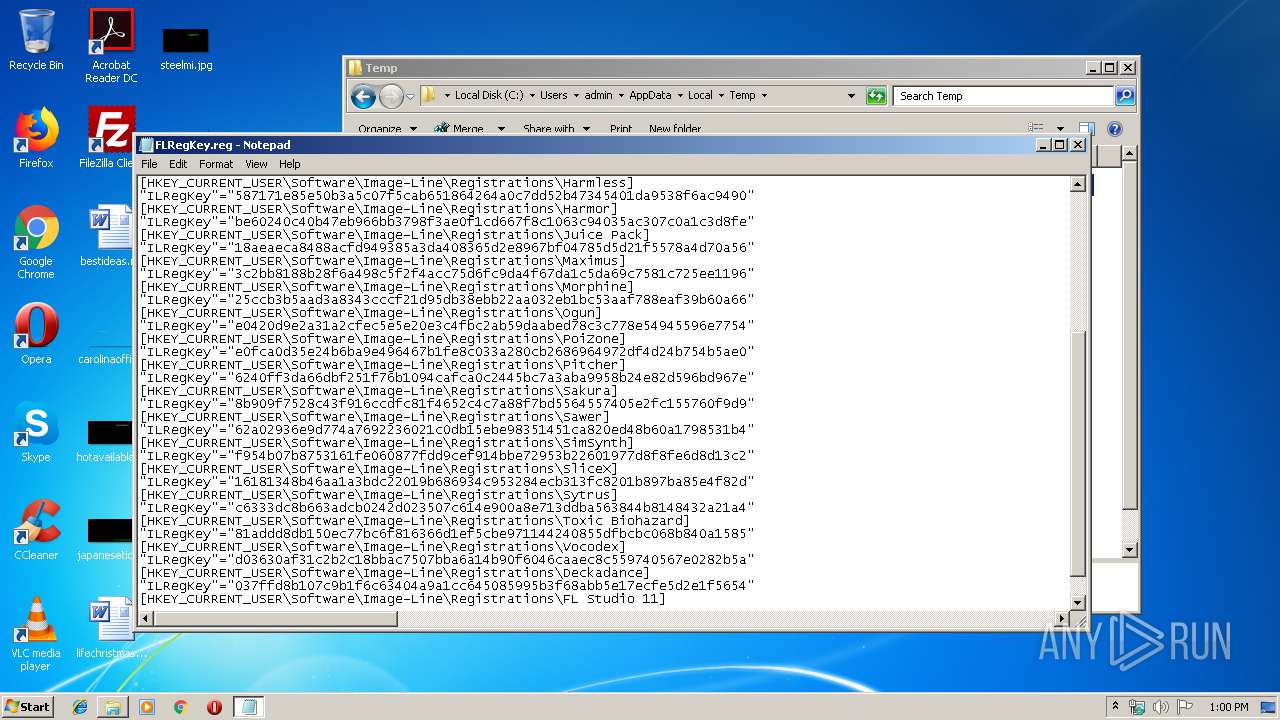The image size is (1280, 720).
Task: Toggle preview pane button in Explorer
Action: click(x=1086, y=128)
